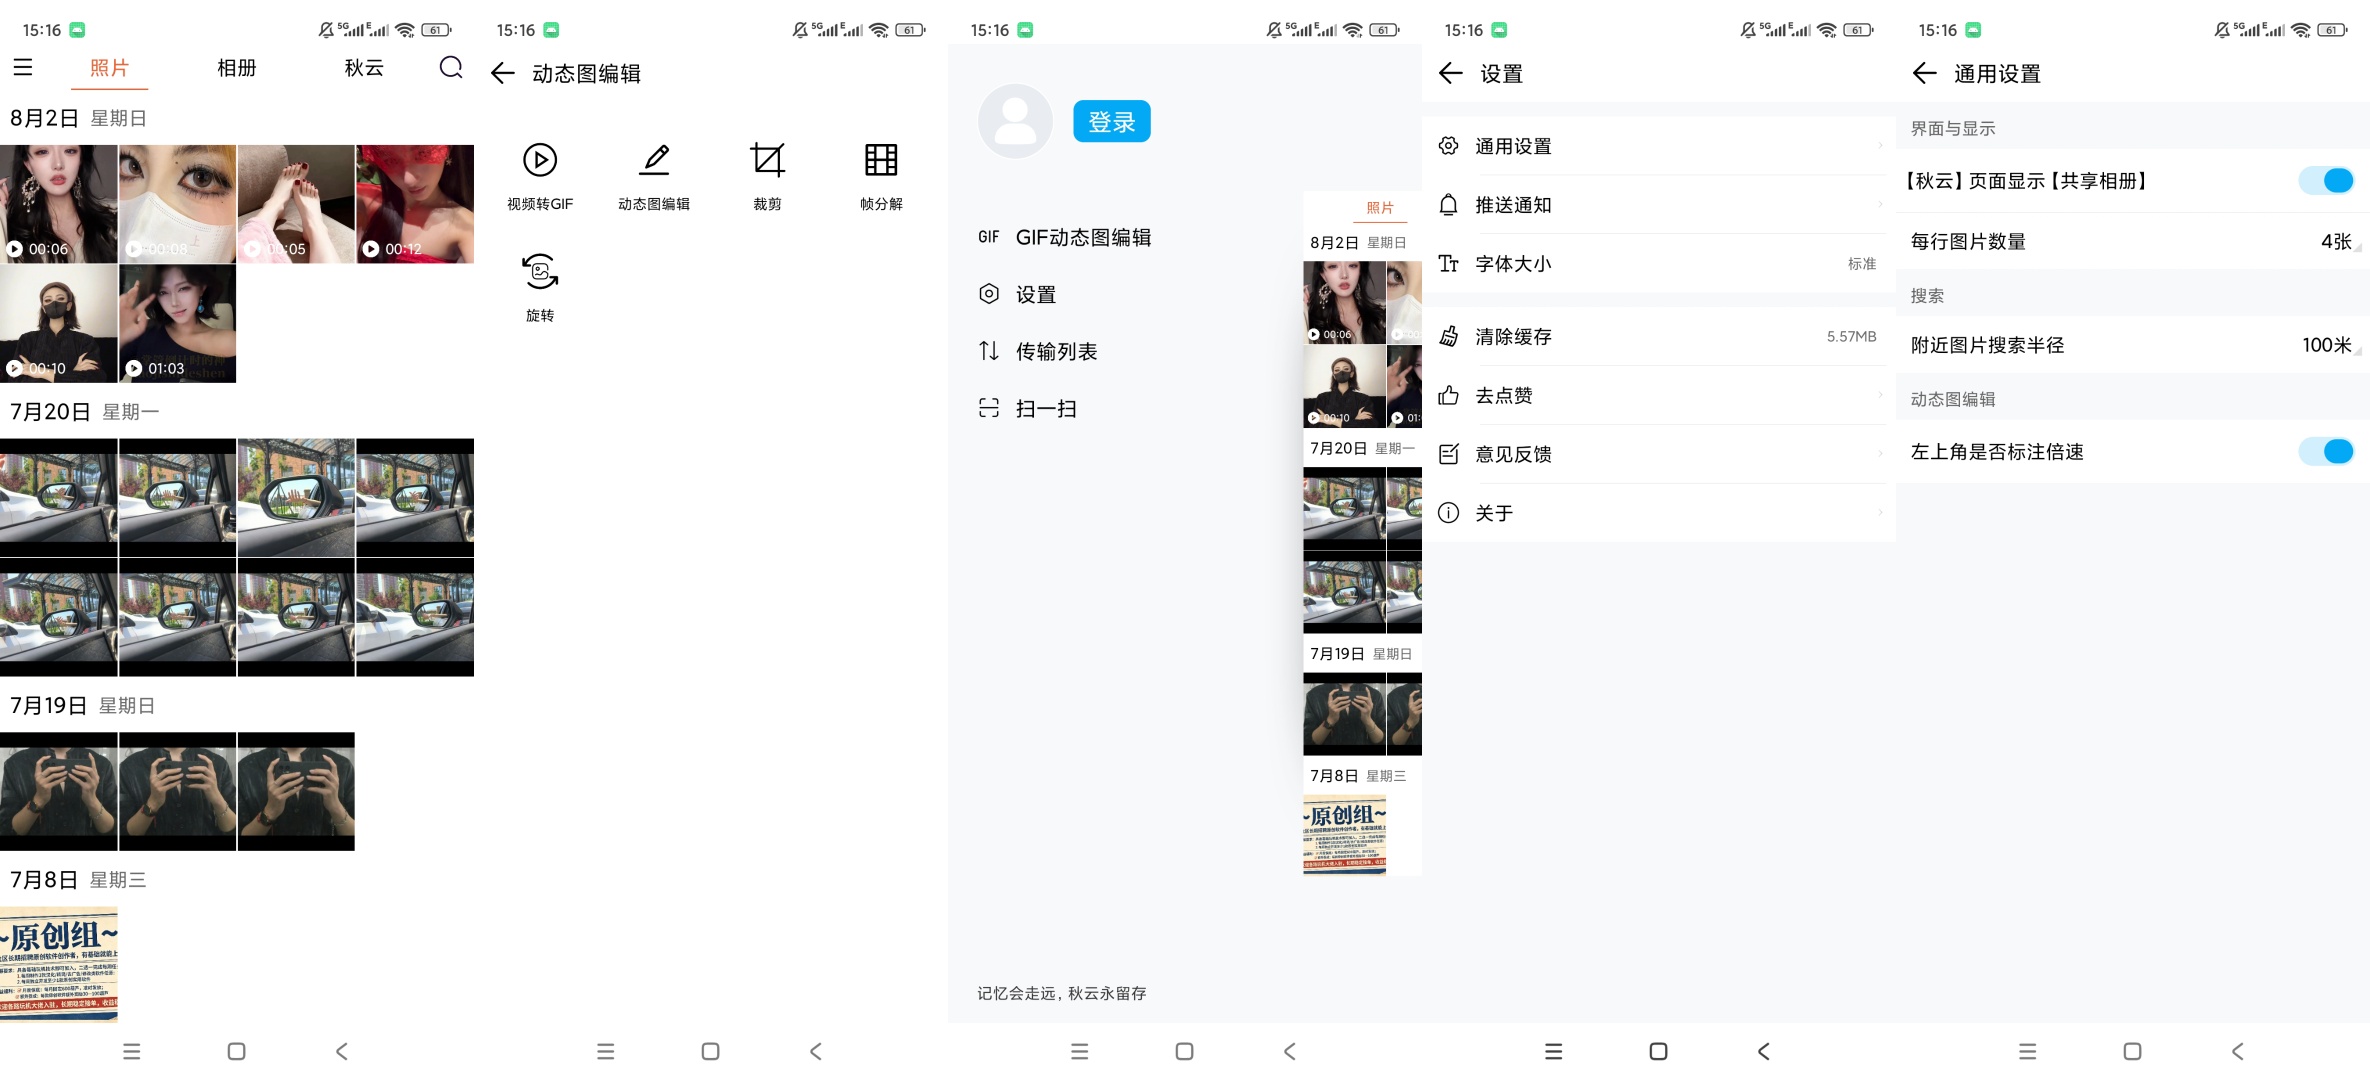The image size is (2370, 1080).
Task: Open the 00:06 video thumbnail
Action: click(x=59, y=204)
